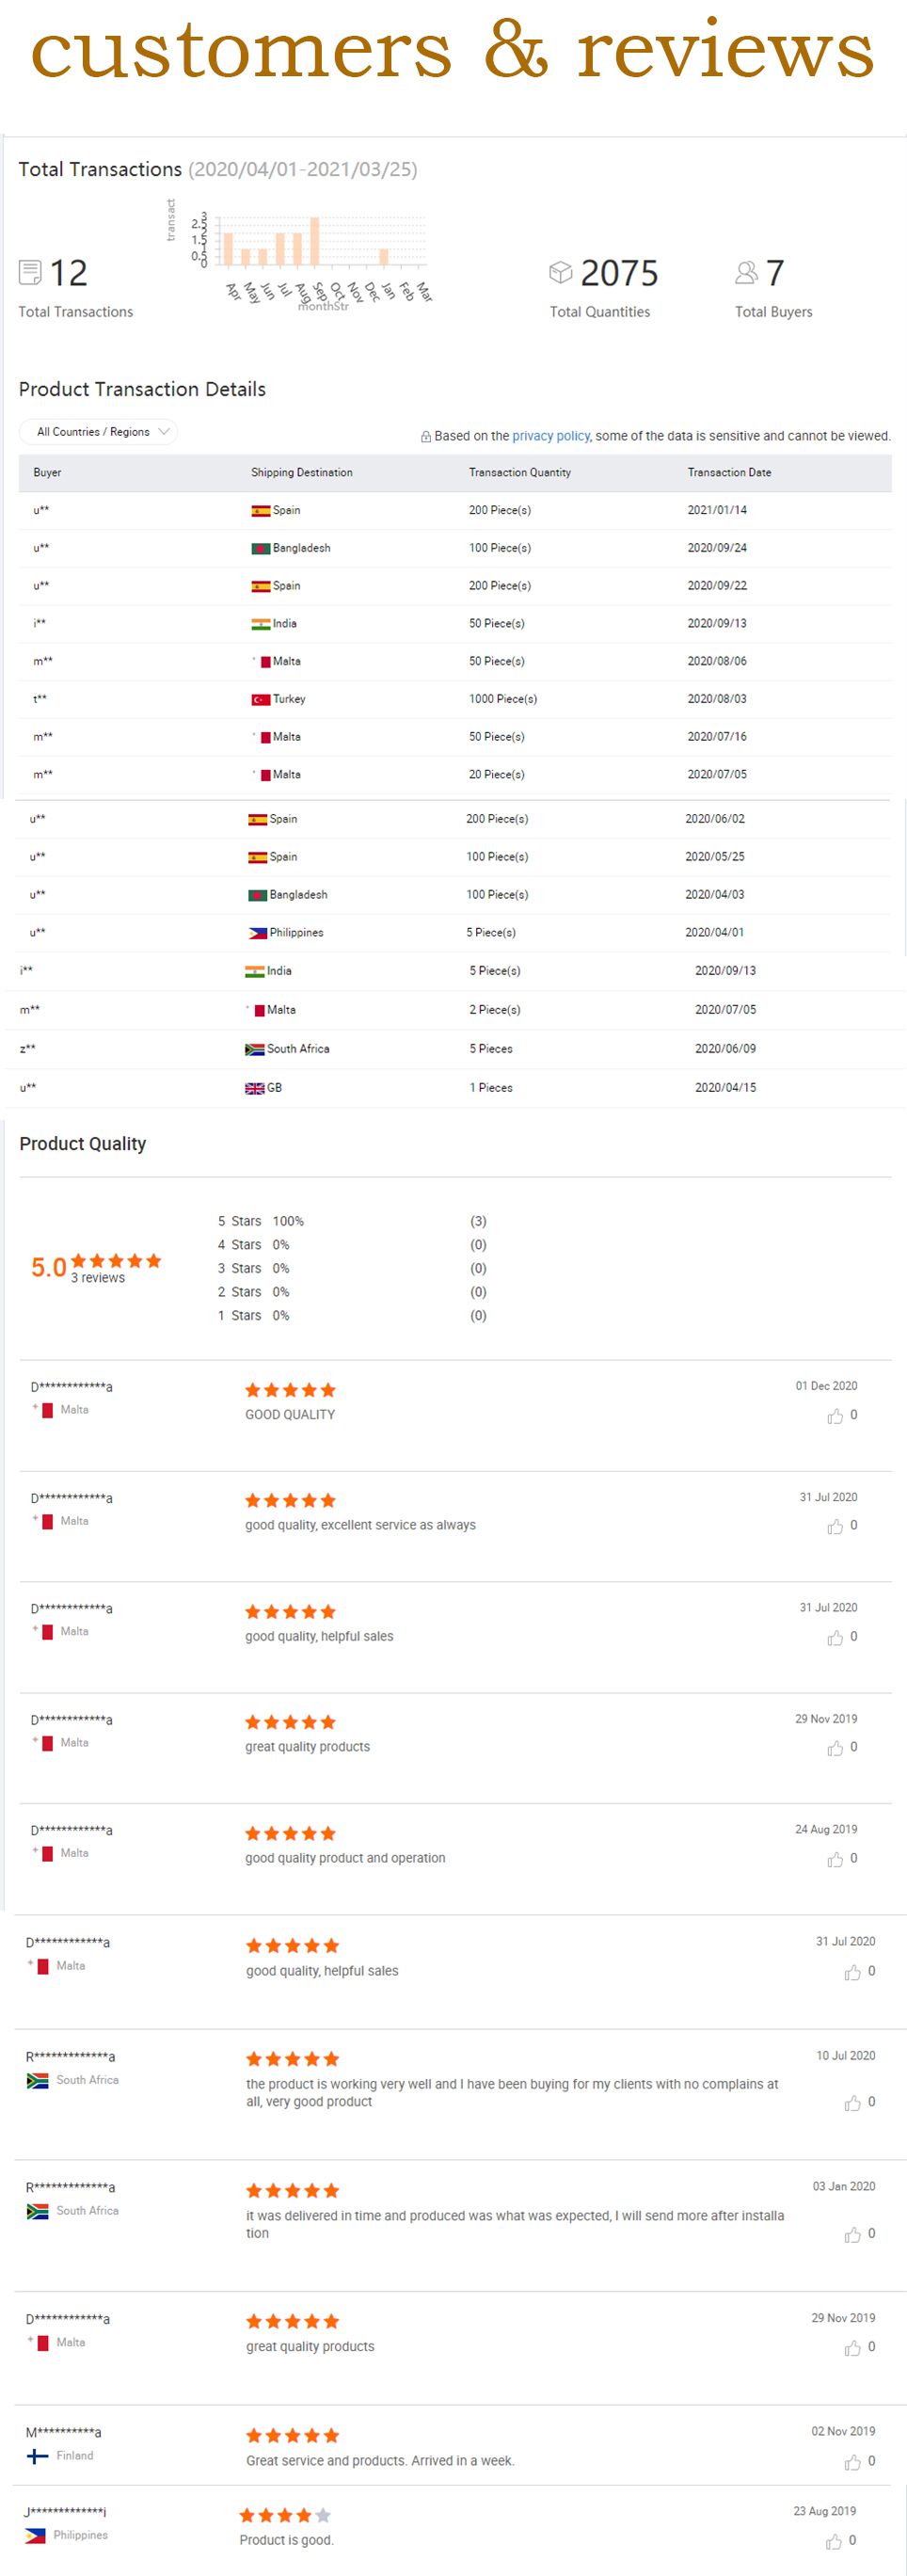The width and height of the screenshot is (907, 2576).
Task: Click the Turkey 1000 Piece(s) transaction row
Action: [454, 699]
